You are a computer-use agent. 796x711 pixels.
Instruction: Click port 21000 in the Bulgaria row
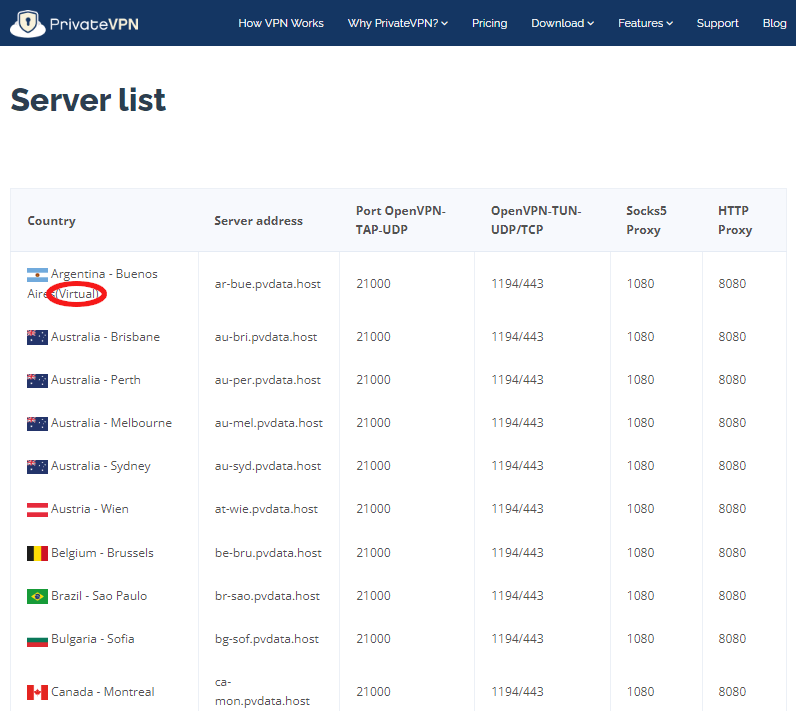[373, 639]
